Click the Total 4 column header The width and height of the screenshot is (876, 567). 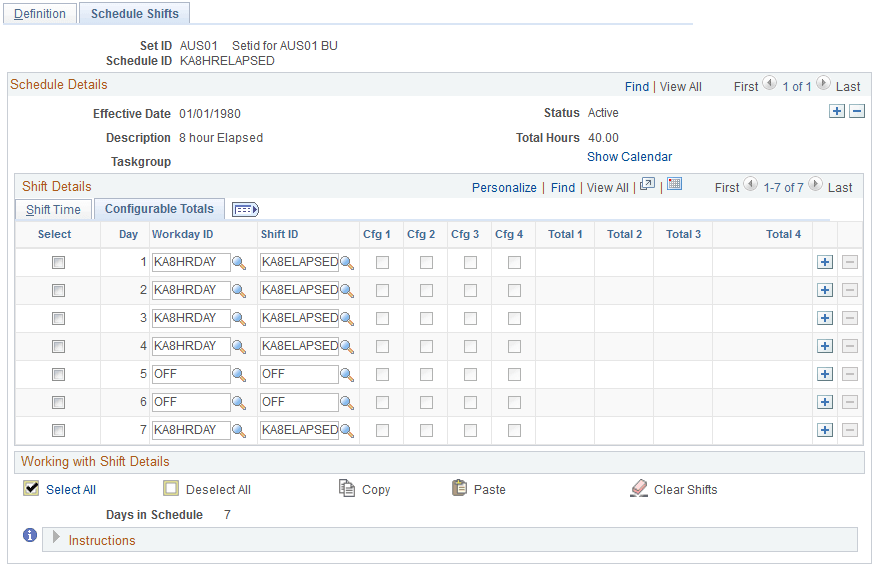coord(783,234)
